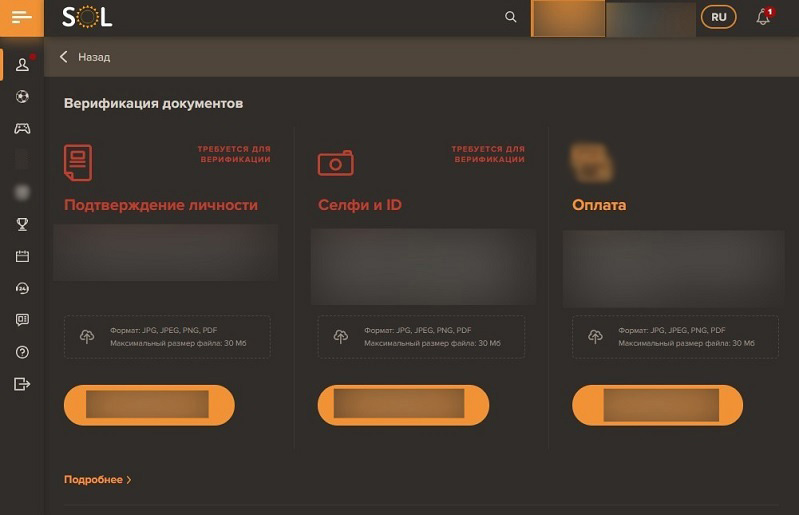Go back using the Назад link

coord(85,57)
